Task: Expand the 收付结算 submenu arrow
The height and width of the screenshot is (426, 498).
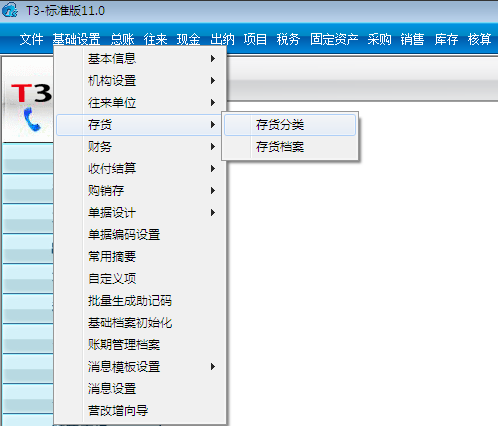Action: [x=213, y=169]
